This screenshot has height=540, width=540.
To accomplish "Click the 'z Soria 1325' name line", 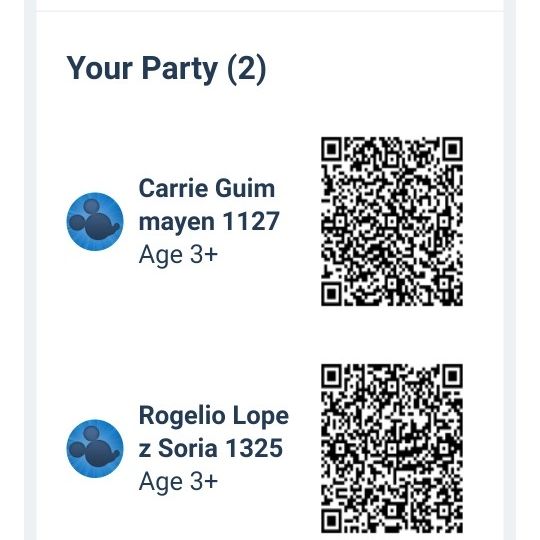I will click(210, 448).
